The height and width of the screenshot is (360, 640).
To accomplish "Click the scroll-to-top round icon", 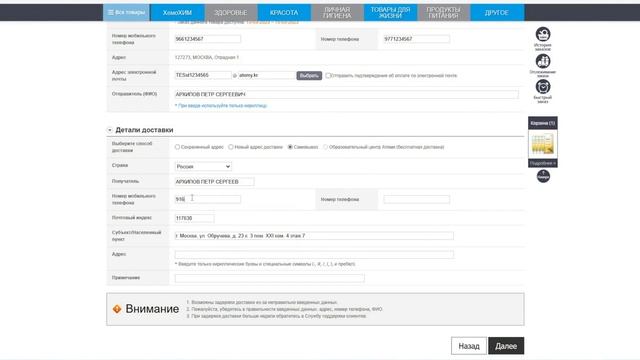I will 543,176.
